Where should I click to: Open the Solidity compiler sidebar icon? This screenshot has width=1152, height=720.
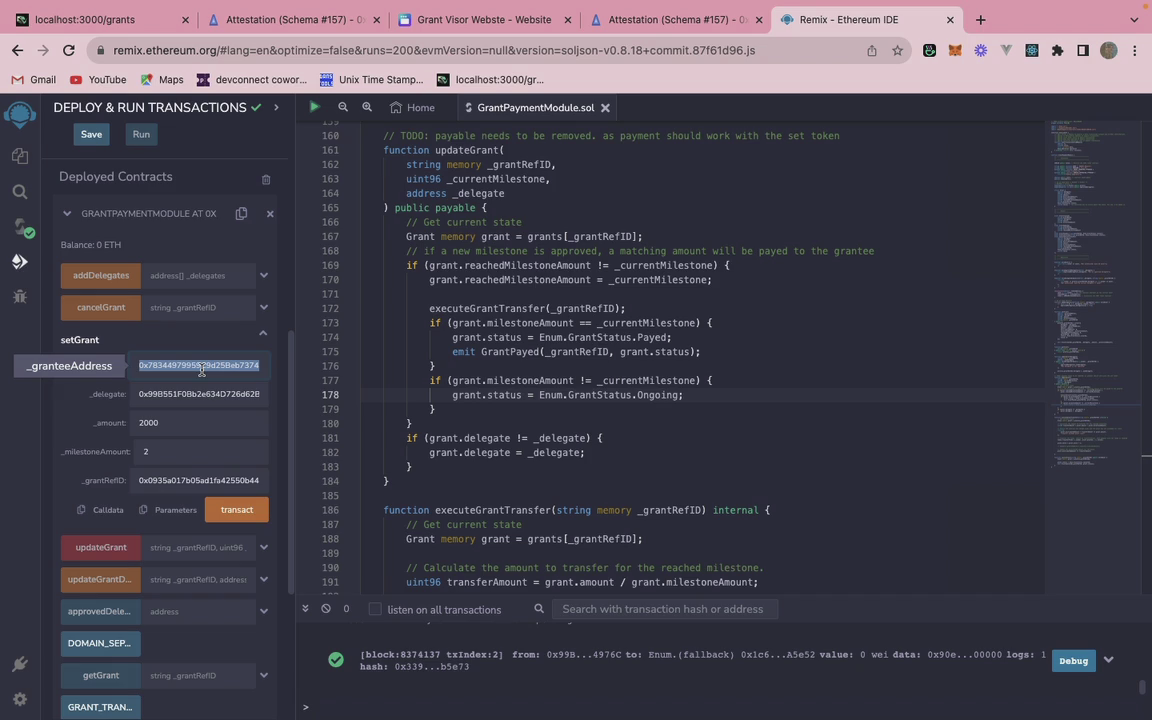[x=22, y=227]
